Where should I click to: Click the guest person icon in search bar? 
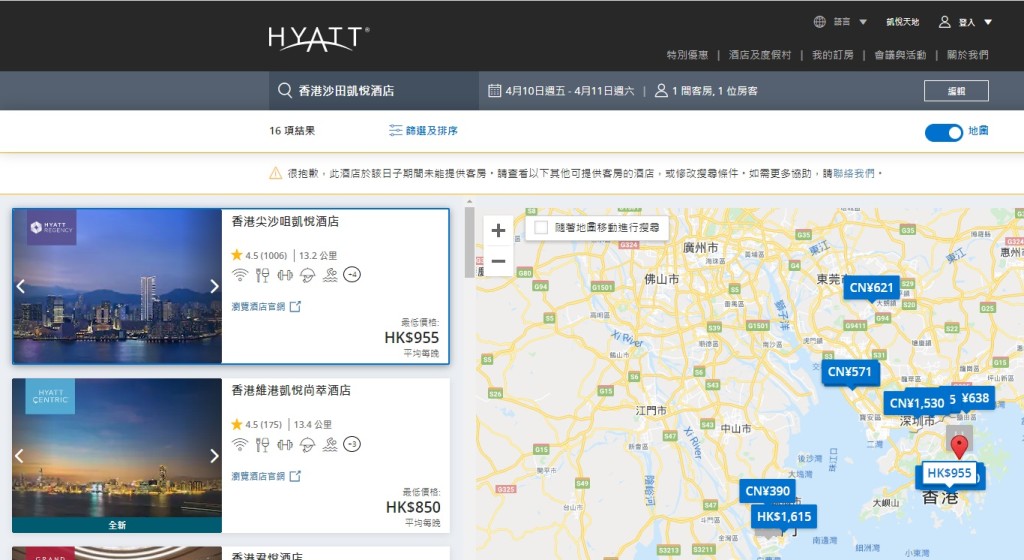(x=661, y=90)
